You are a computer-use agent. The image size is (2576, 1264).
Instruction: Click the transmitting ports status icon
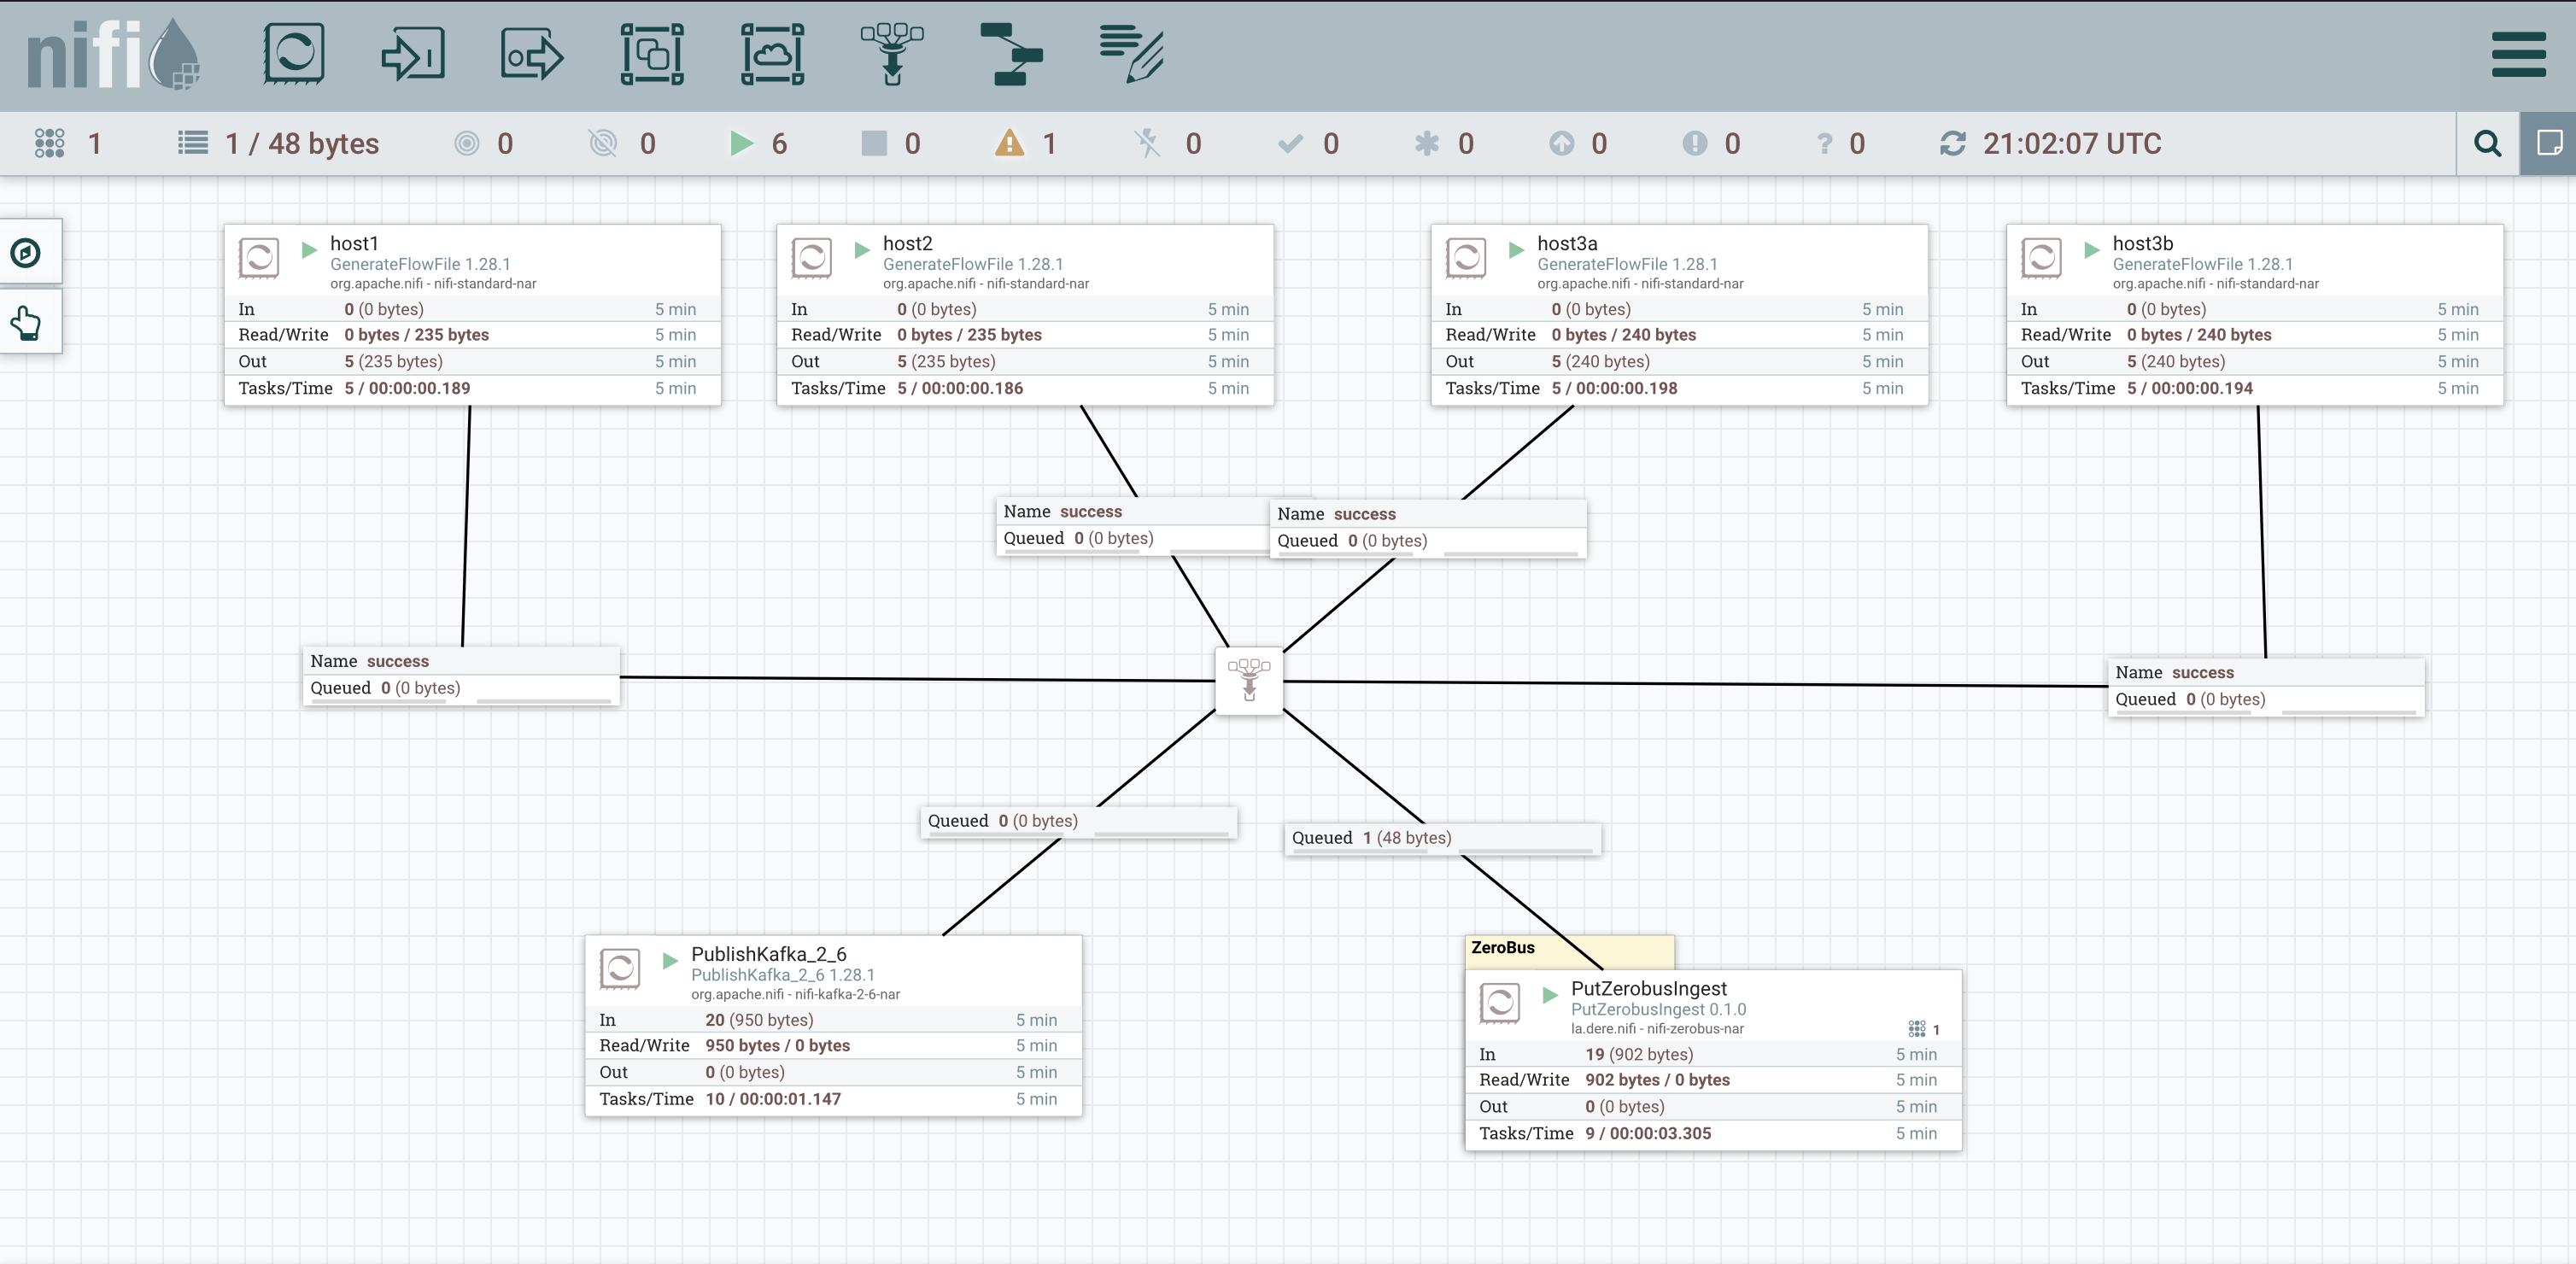[467, 143]
